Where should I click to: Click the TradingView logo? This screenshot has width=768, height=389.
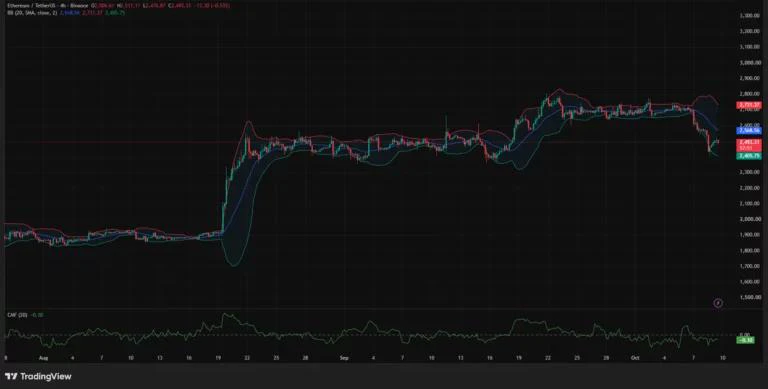[x=38, y=376]
